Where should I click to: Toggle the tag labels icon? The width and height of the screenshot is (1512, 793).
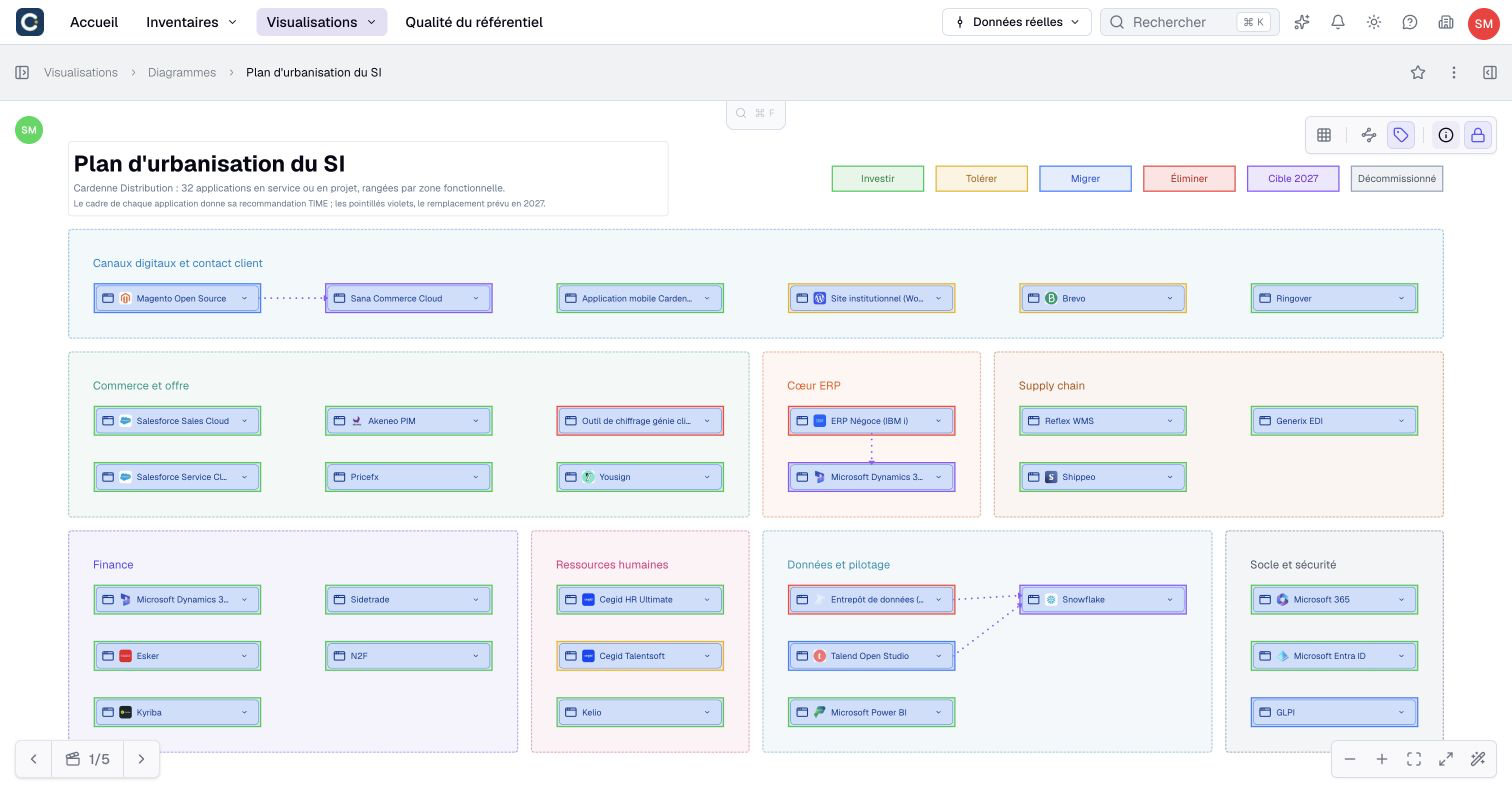[x=1401, y=135]
